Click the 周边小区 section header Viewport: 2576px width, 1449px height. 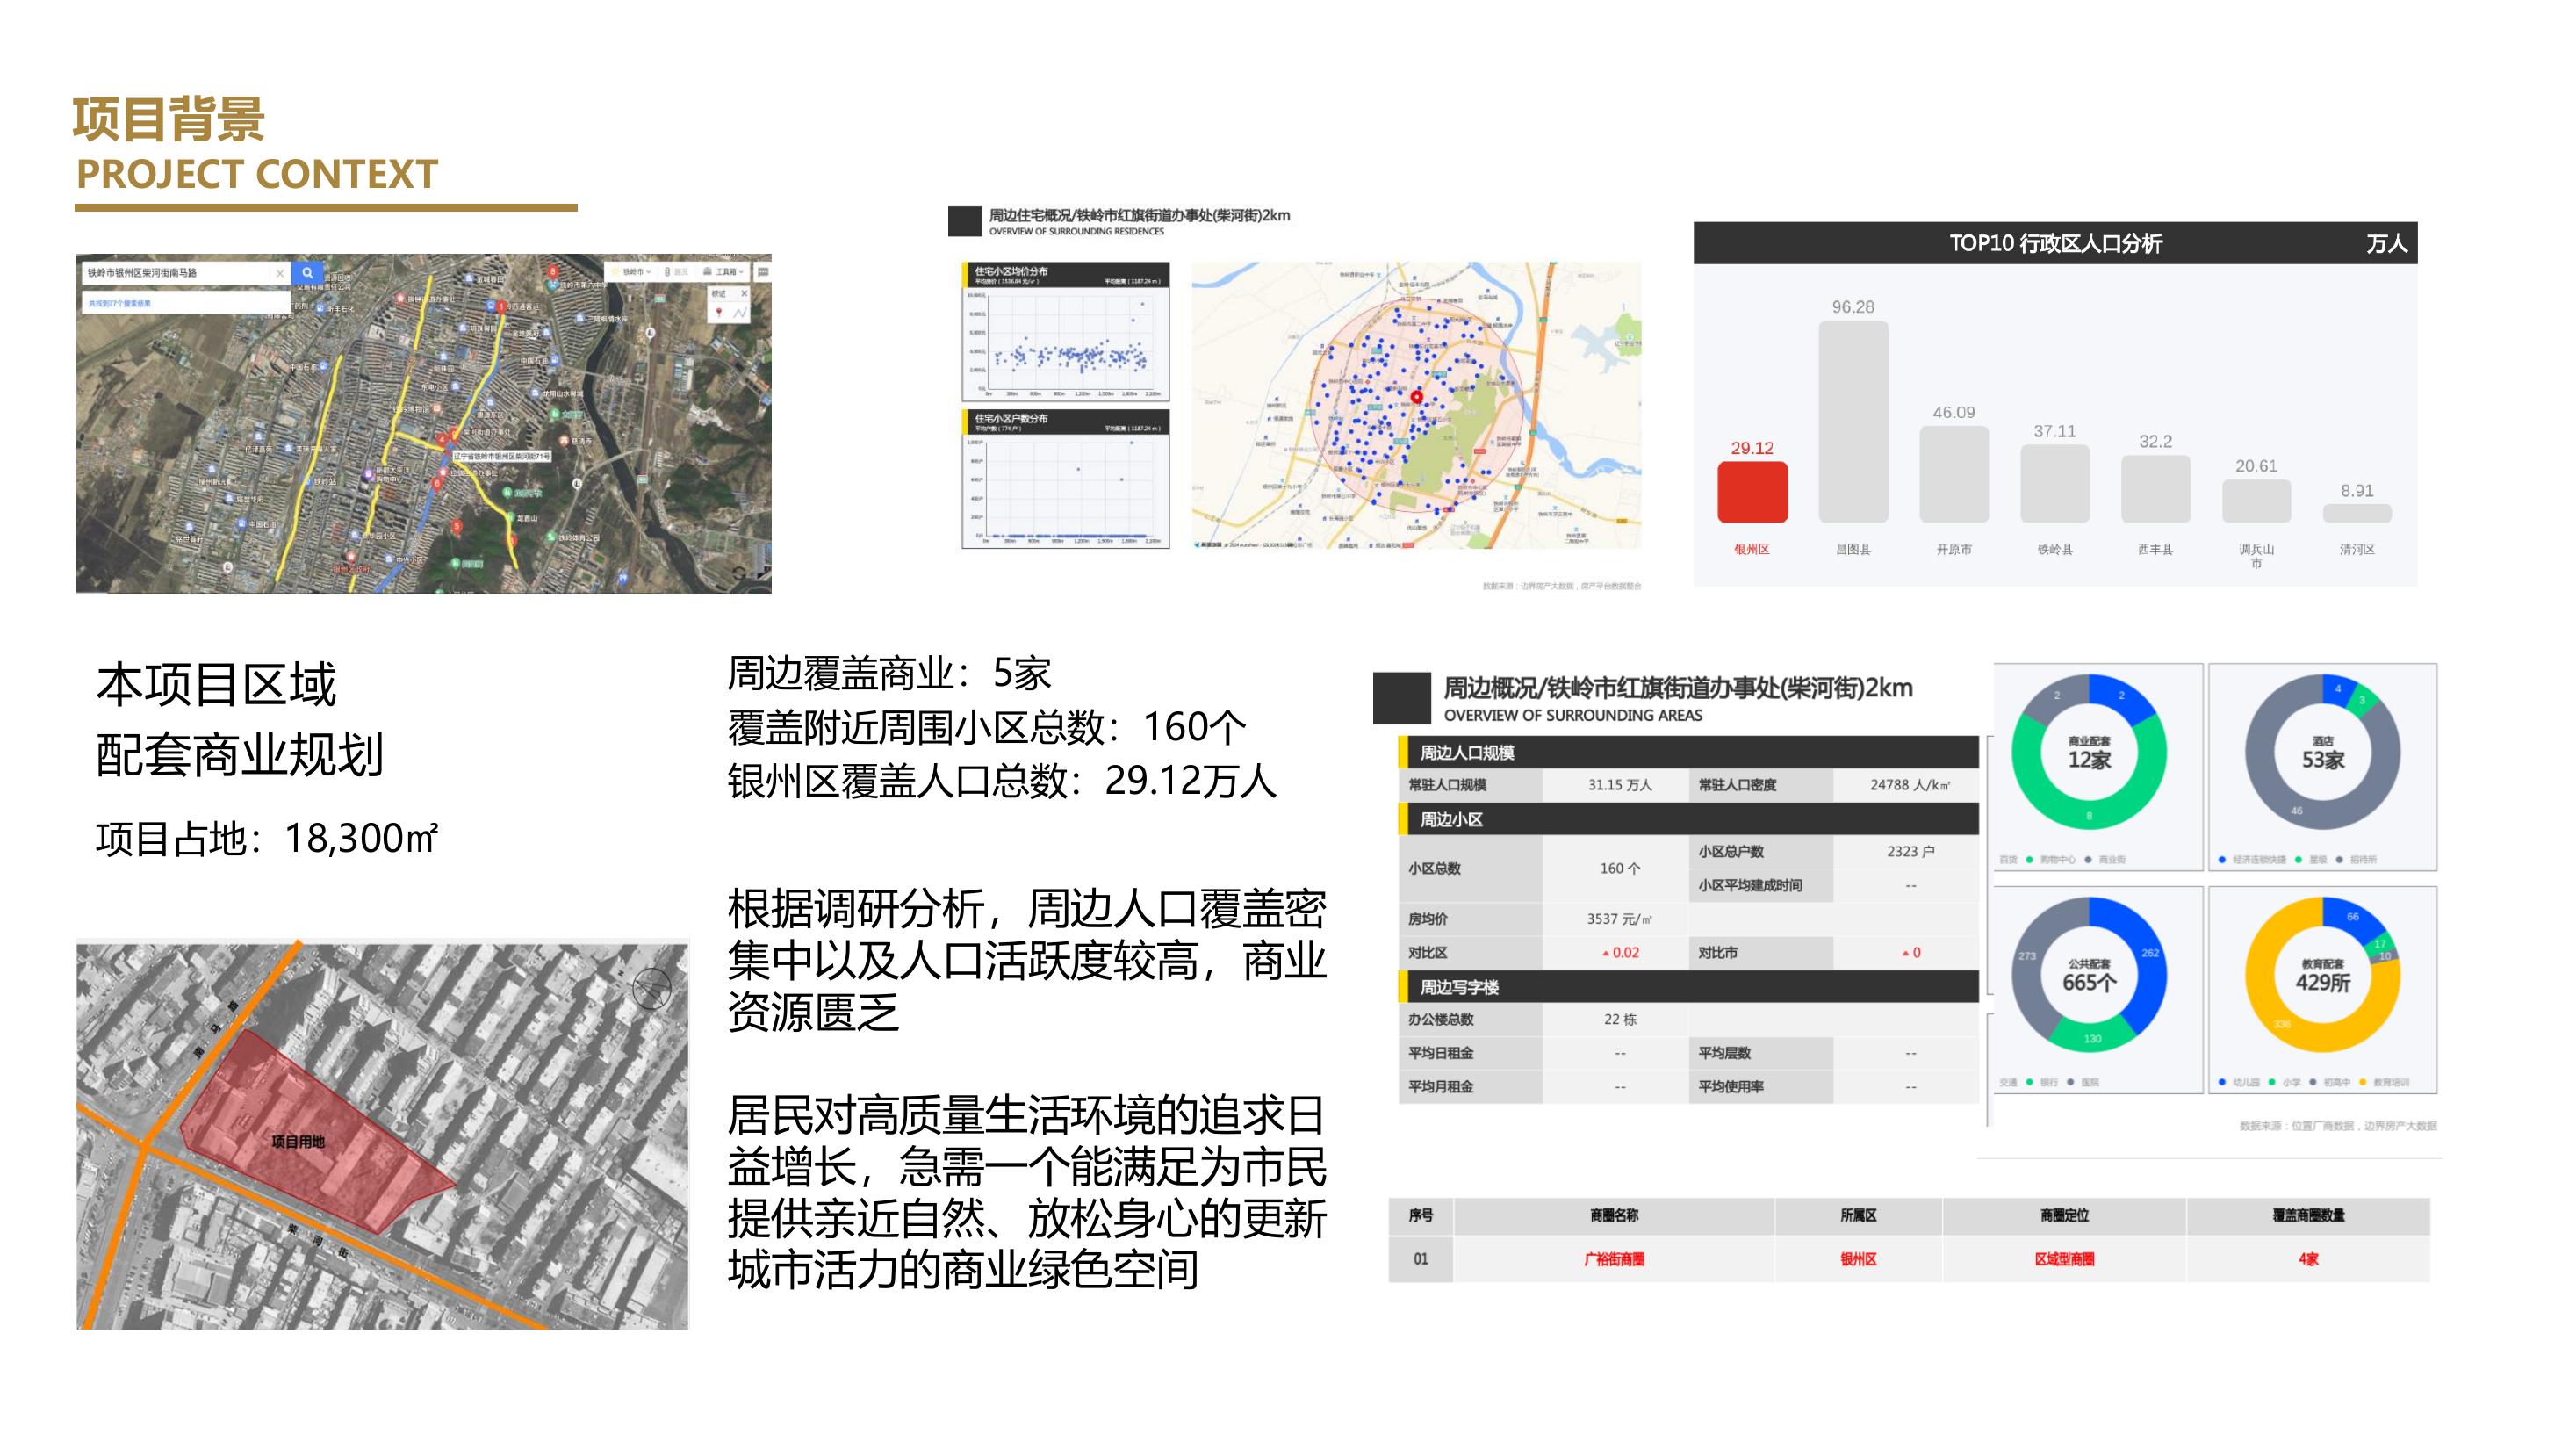pyautogui.click(x=1688, y=819)
